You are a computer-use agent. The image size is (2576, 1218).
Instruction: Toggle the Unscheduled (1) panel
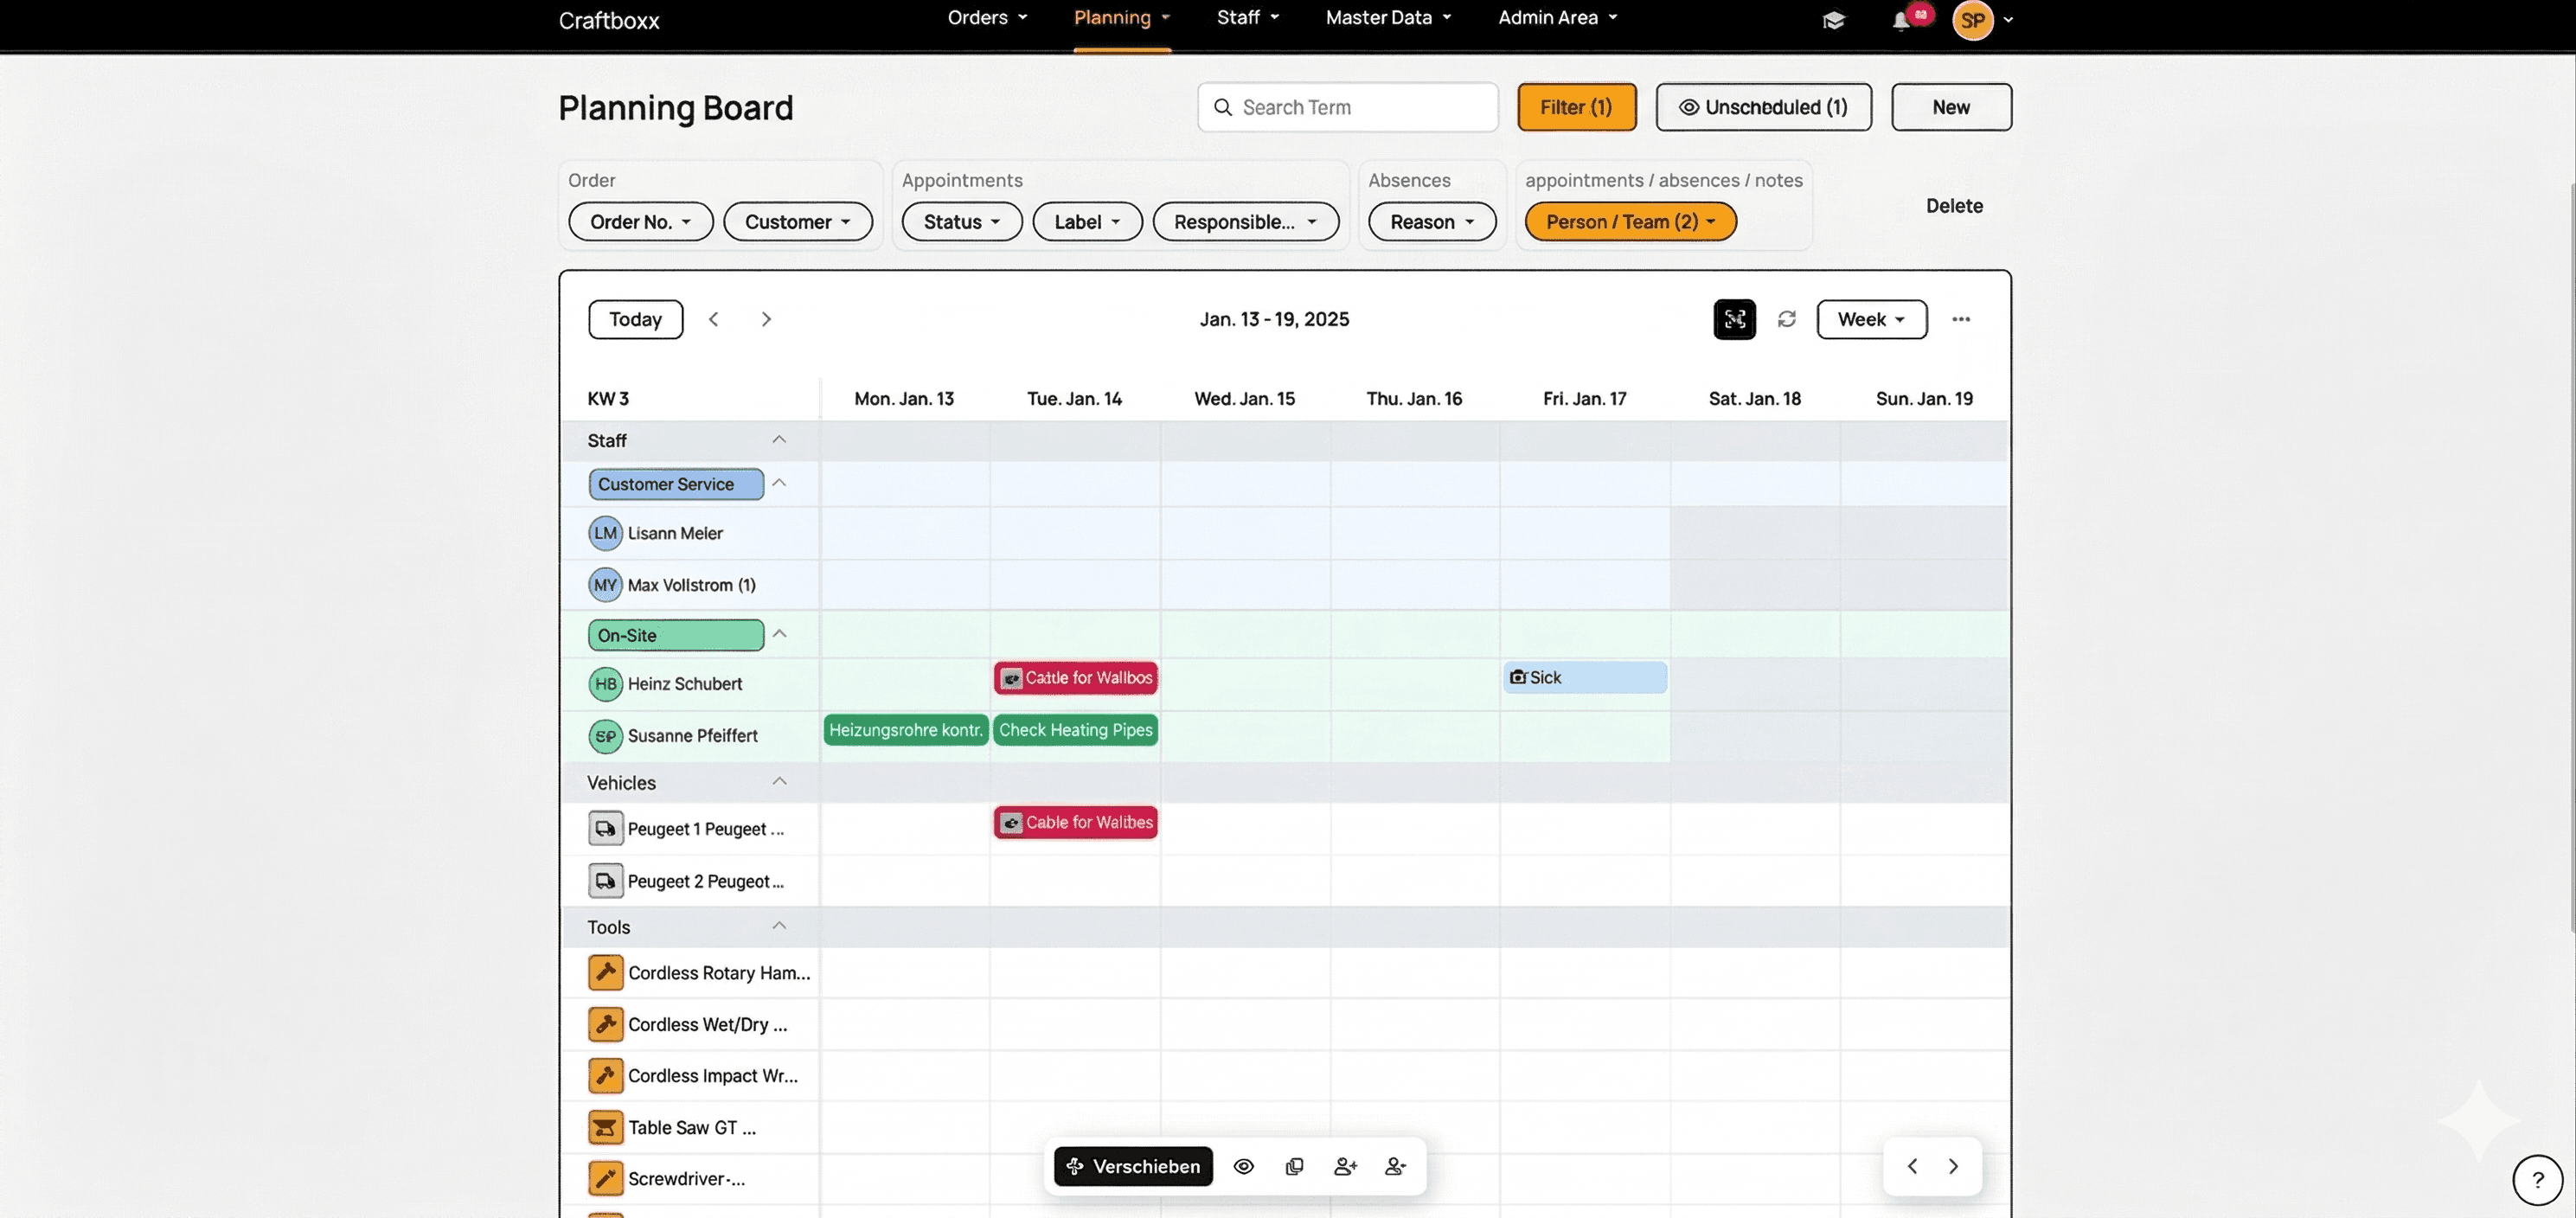tap(1763, 107)
